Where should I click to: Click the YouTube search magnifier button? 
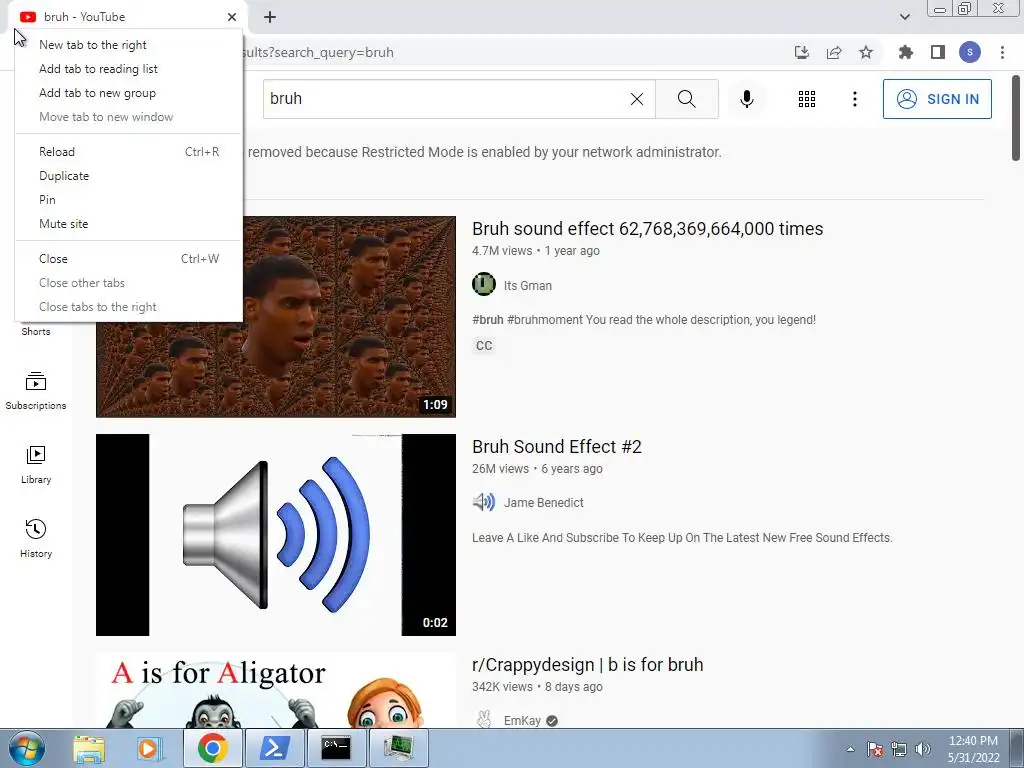[x=686, y=99]
